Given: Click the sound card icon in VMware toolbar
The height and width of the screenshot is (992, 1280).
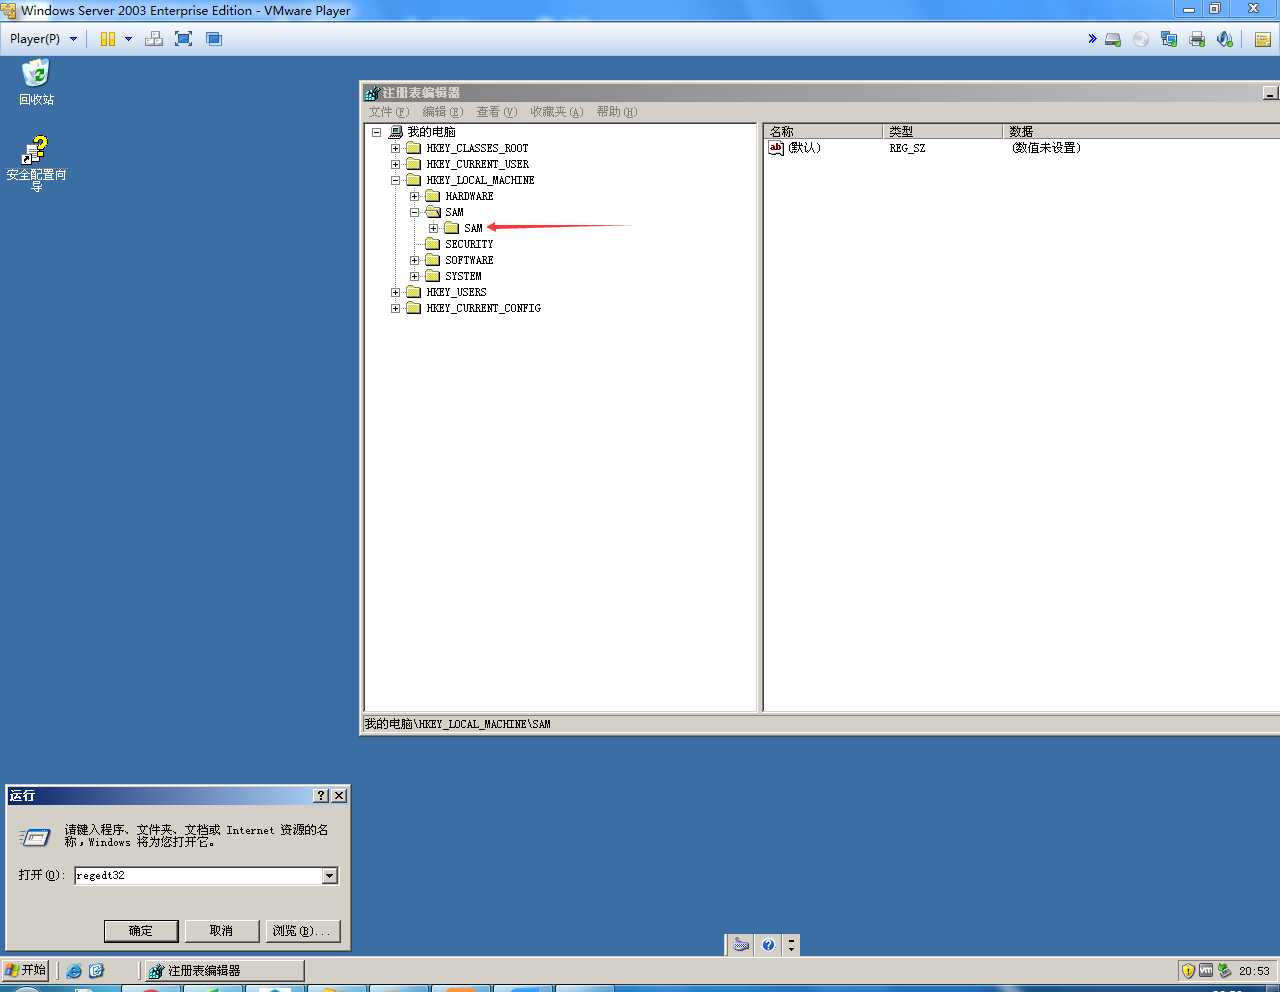Looking at the screenshot, I should 1225,40.
